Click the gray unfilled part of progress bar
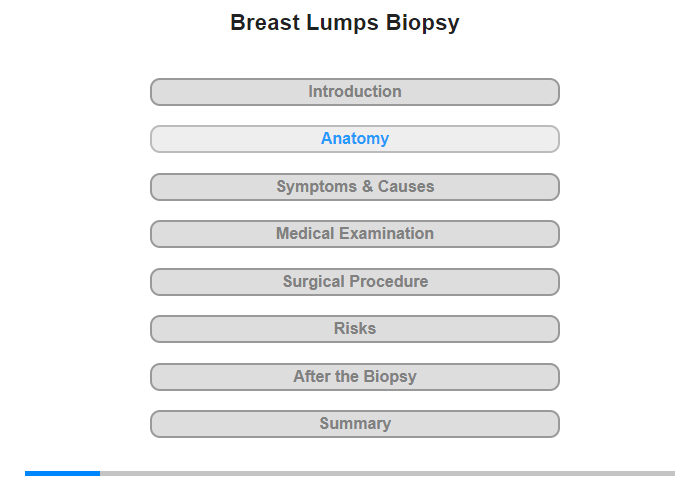The width and height of the screenshot is (700, 480). [388, 473]
